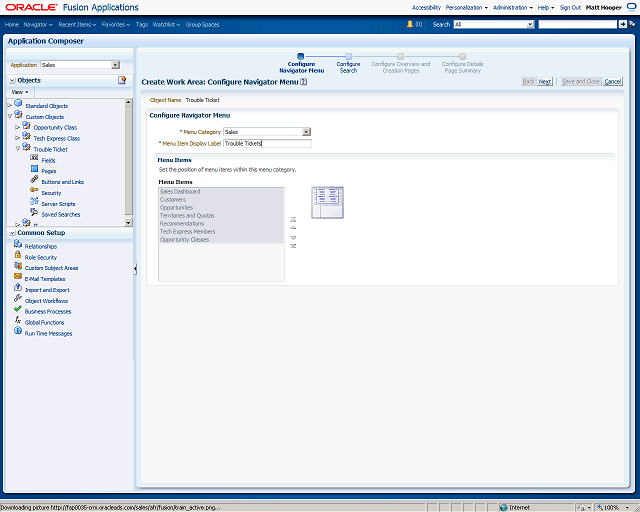The image size is (640, 512).
Task: Click the Cancel button
Action: pyautogui.click(x=613, y=82)
